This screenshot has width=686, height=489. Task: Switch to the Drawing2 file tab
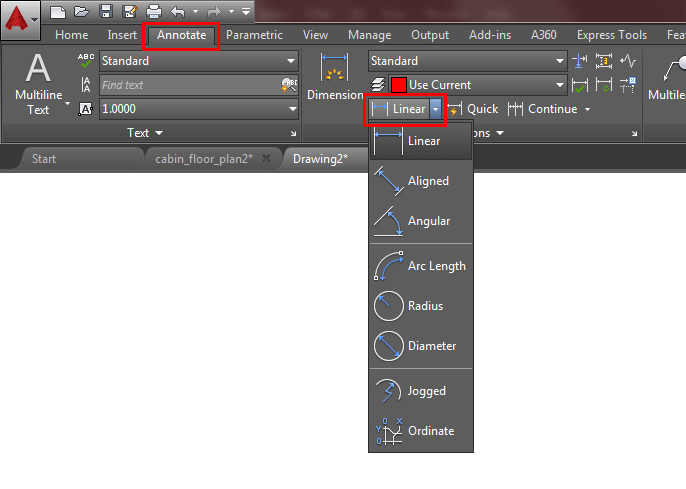320,159
